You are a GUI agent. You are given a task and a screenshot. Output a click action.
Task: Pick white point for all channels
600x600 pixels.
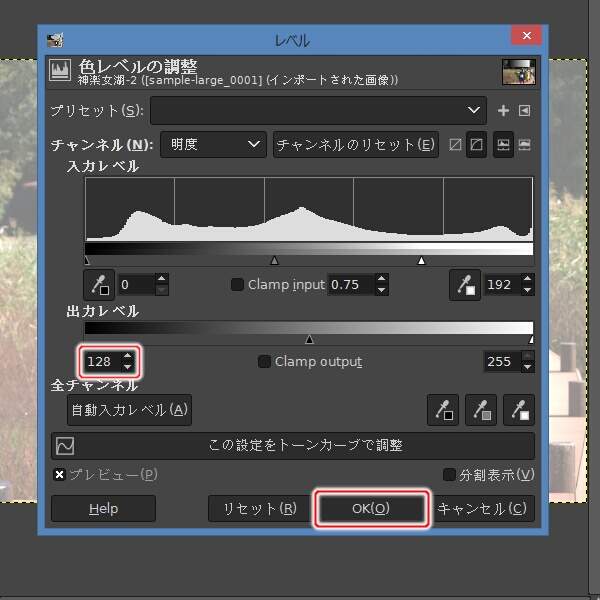pos(519,410)
